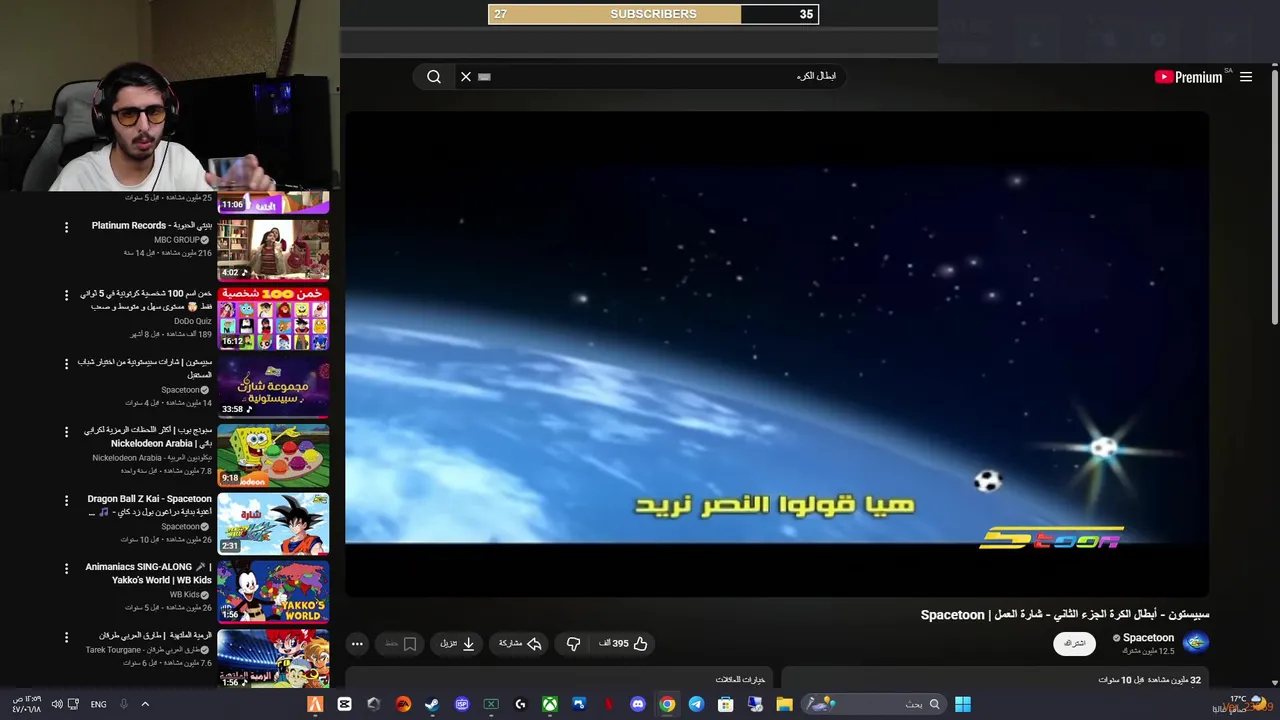Open Windows Start button

[x=962, y=704]
